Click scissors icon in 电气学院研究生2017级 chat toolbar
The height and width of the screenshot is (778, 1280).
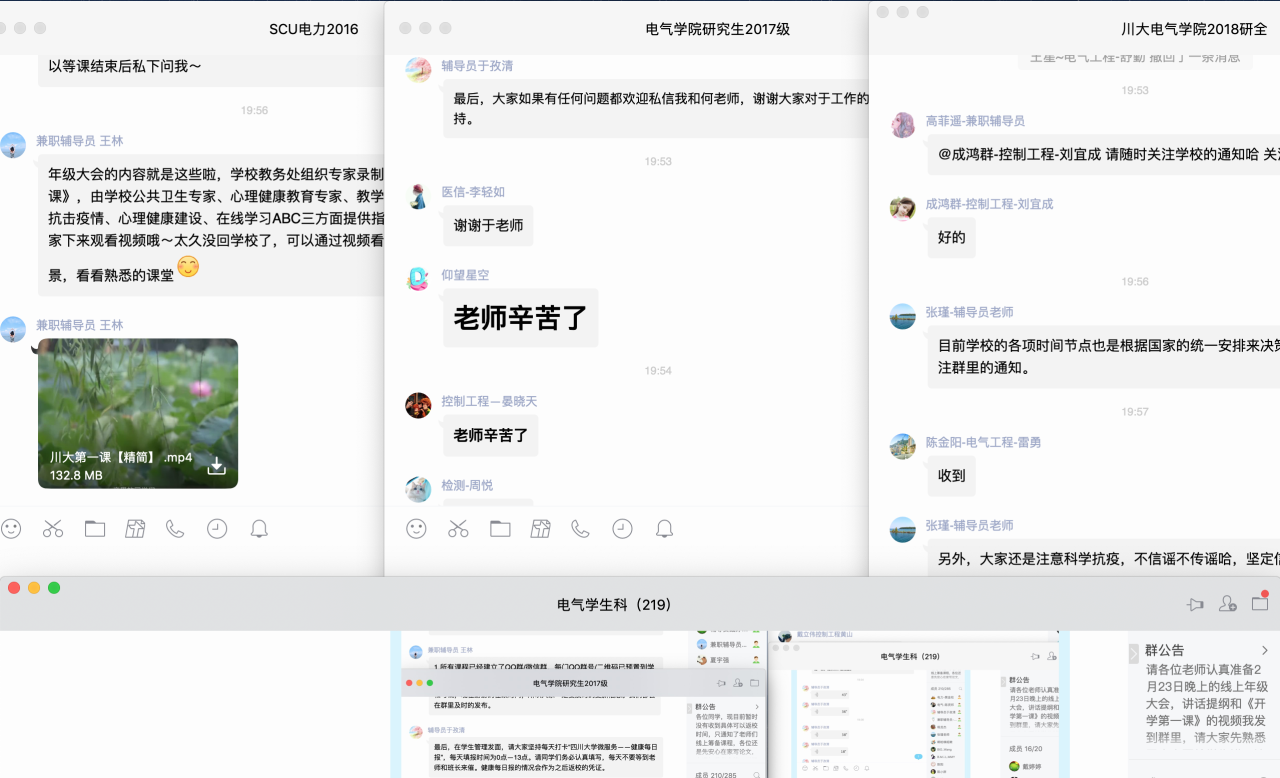point(458,529)
